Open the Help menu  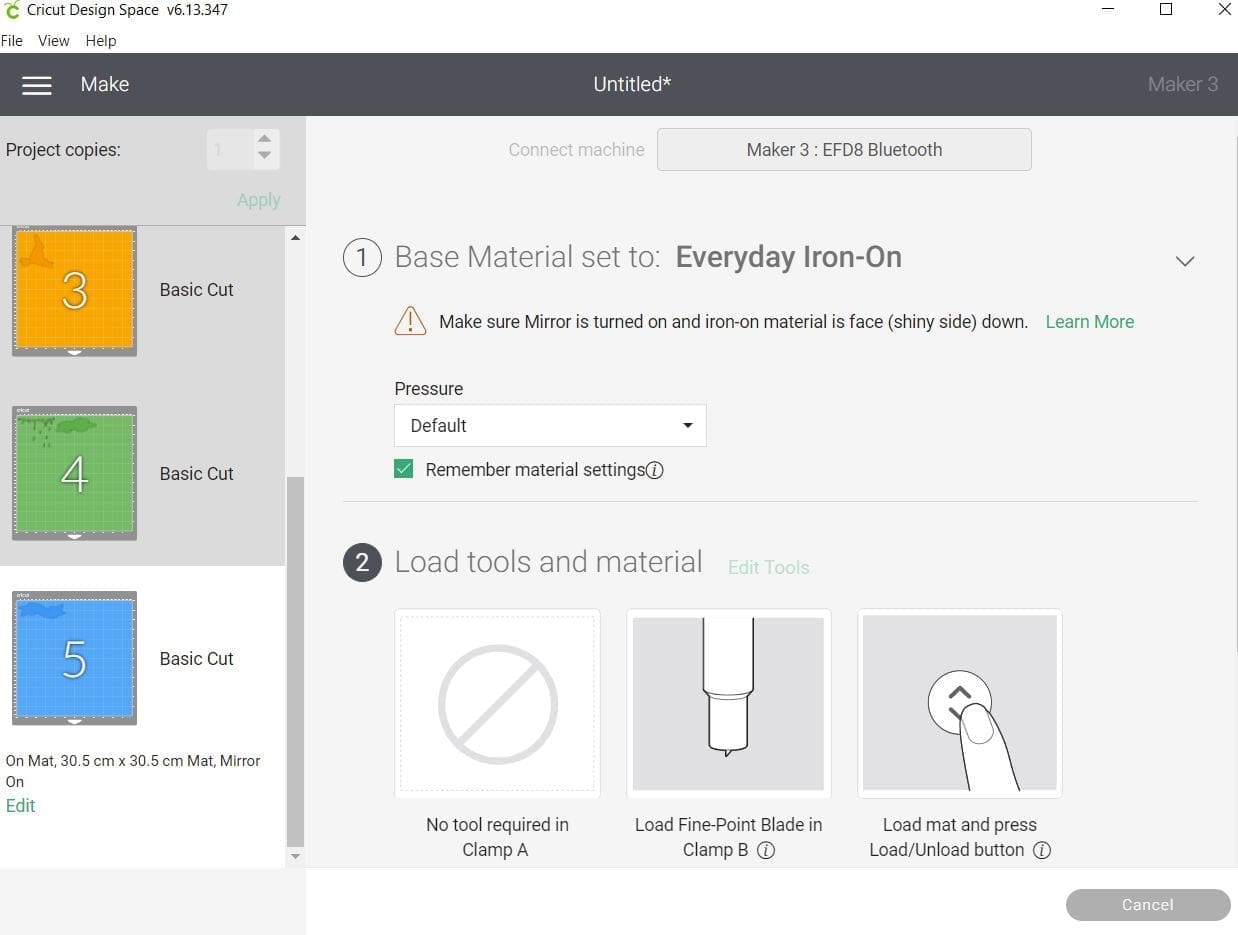click(101, 41)
